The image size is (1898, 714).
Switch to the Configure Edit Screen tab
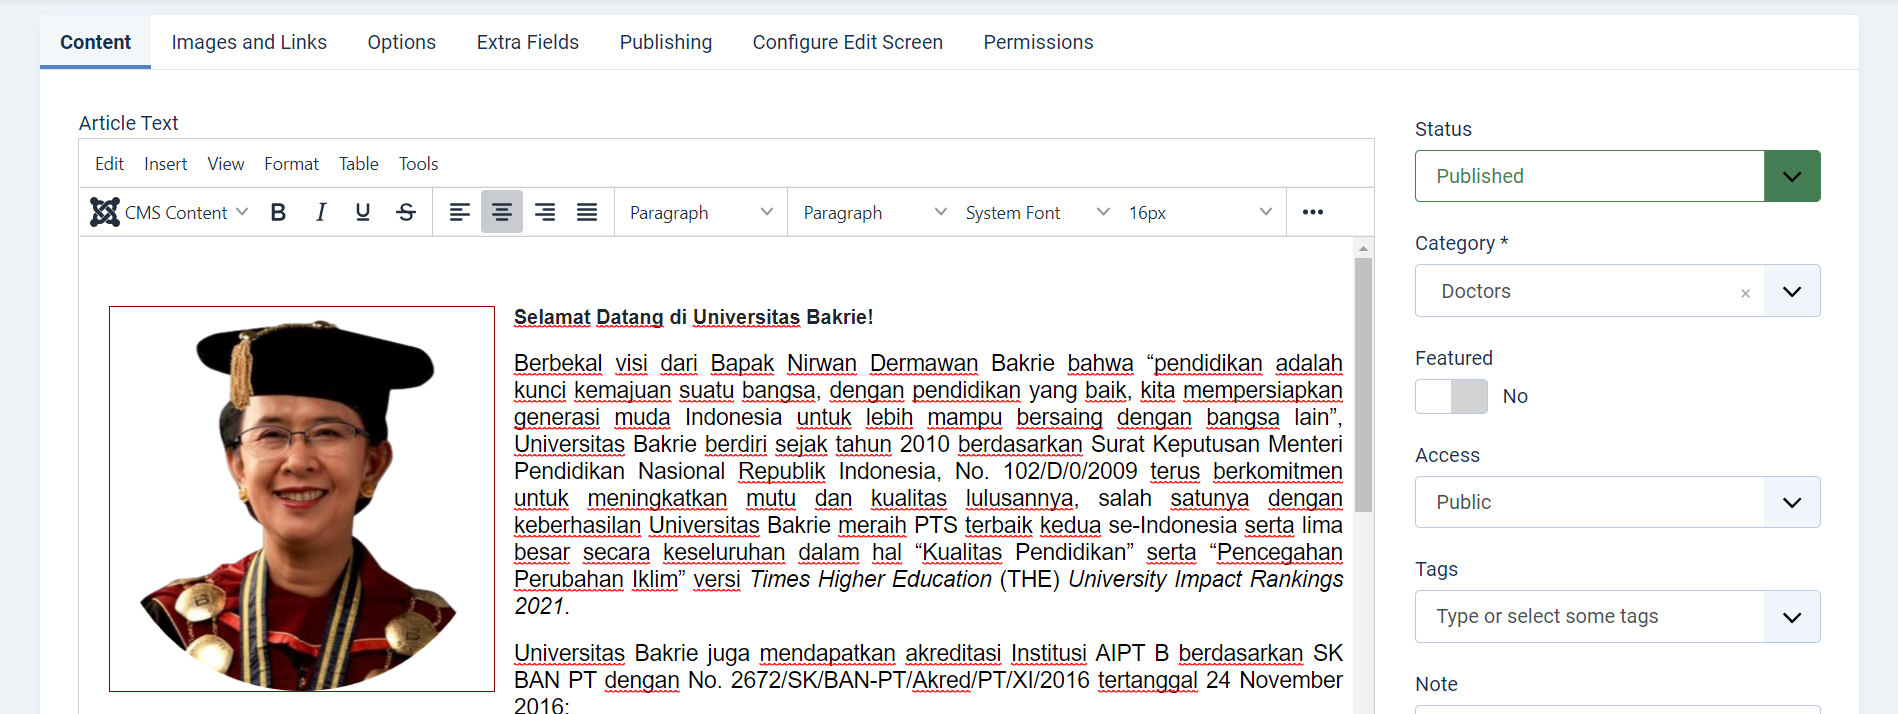847,42
